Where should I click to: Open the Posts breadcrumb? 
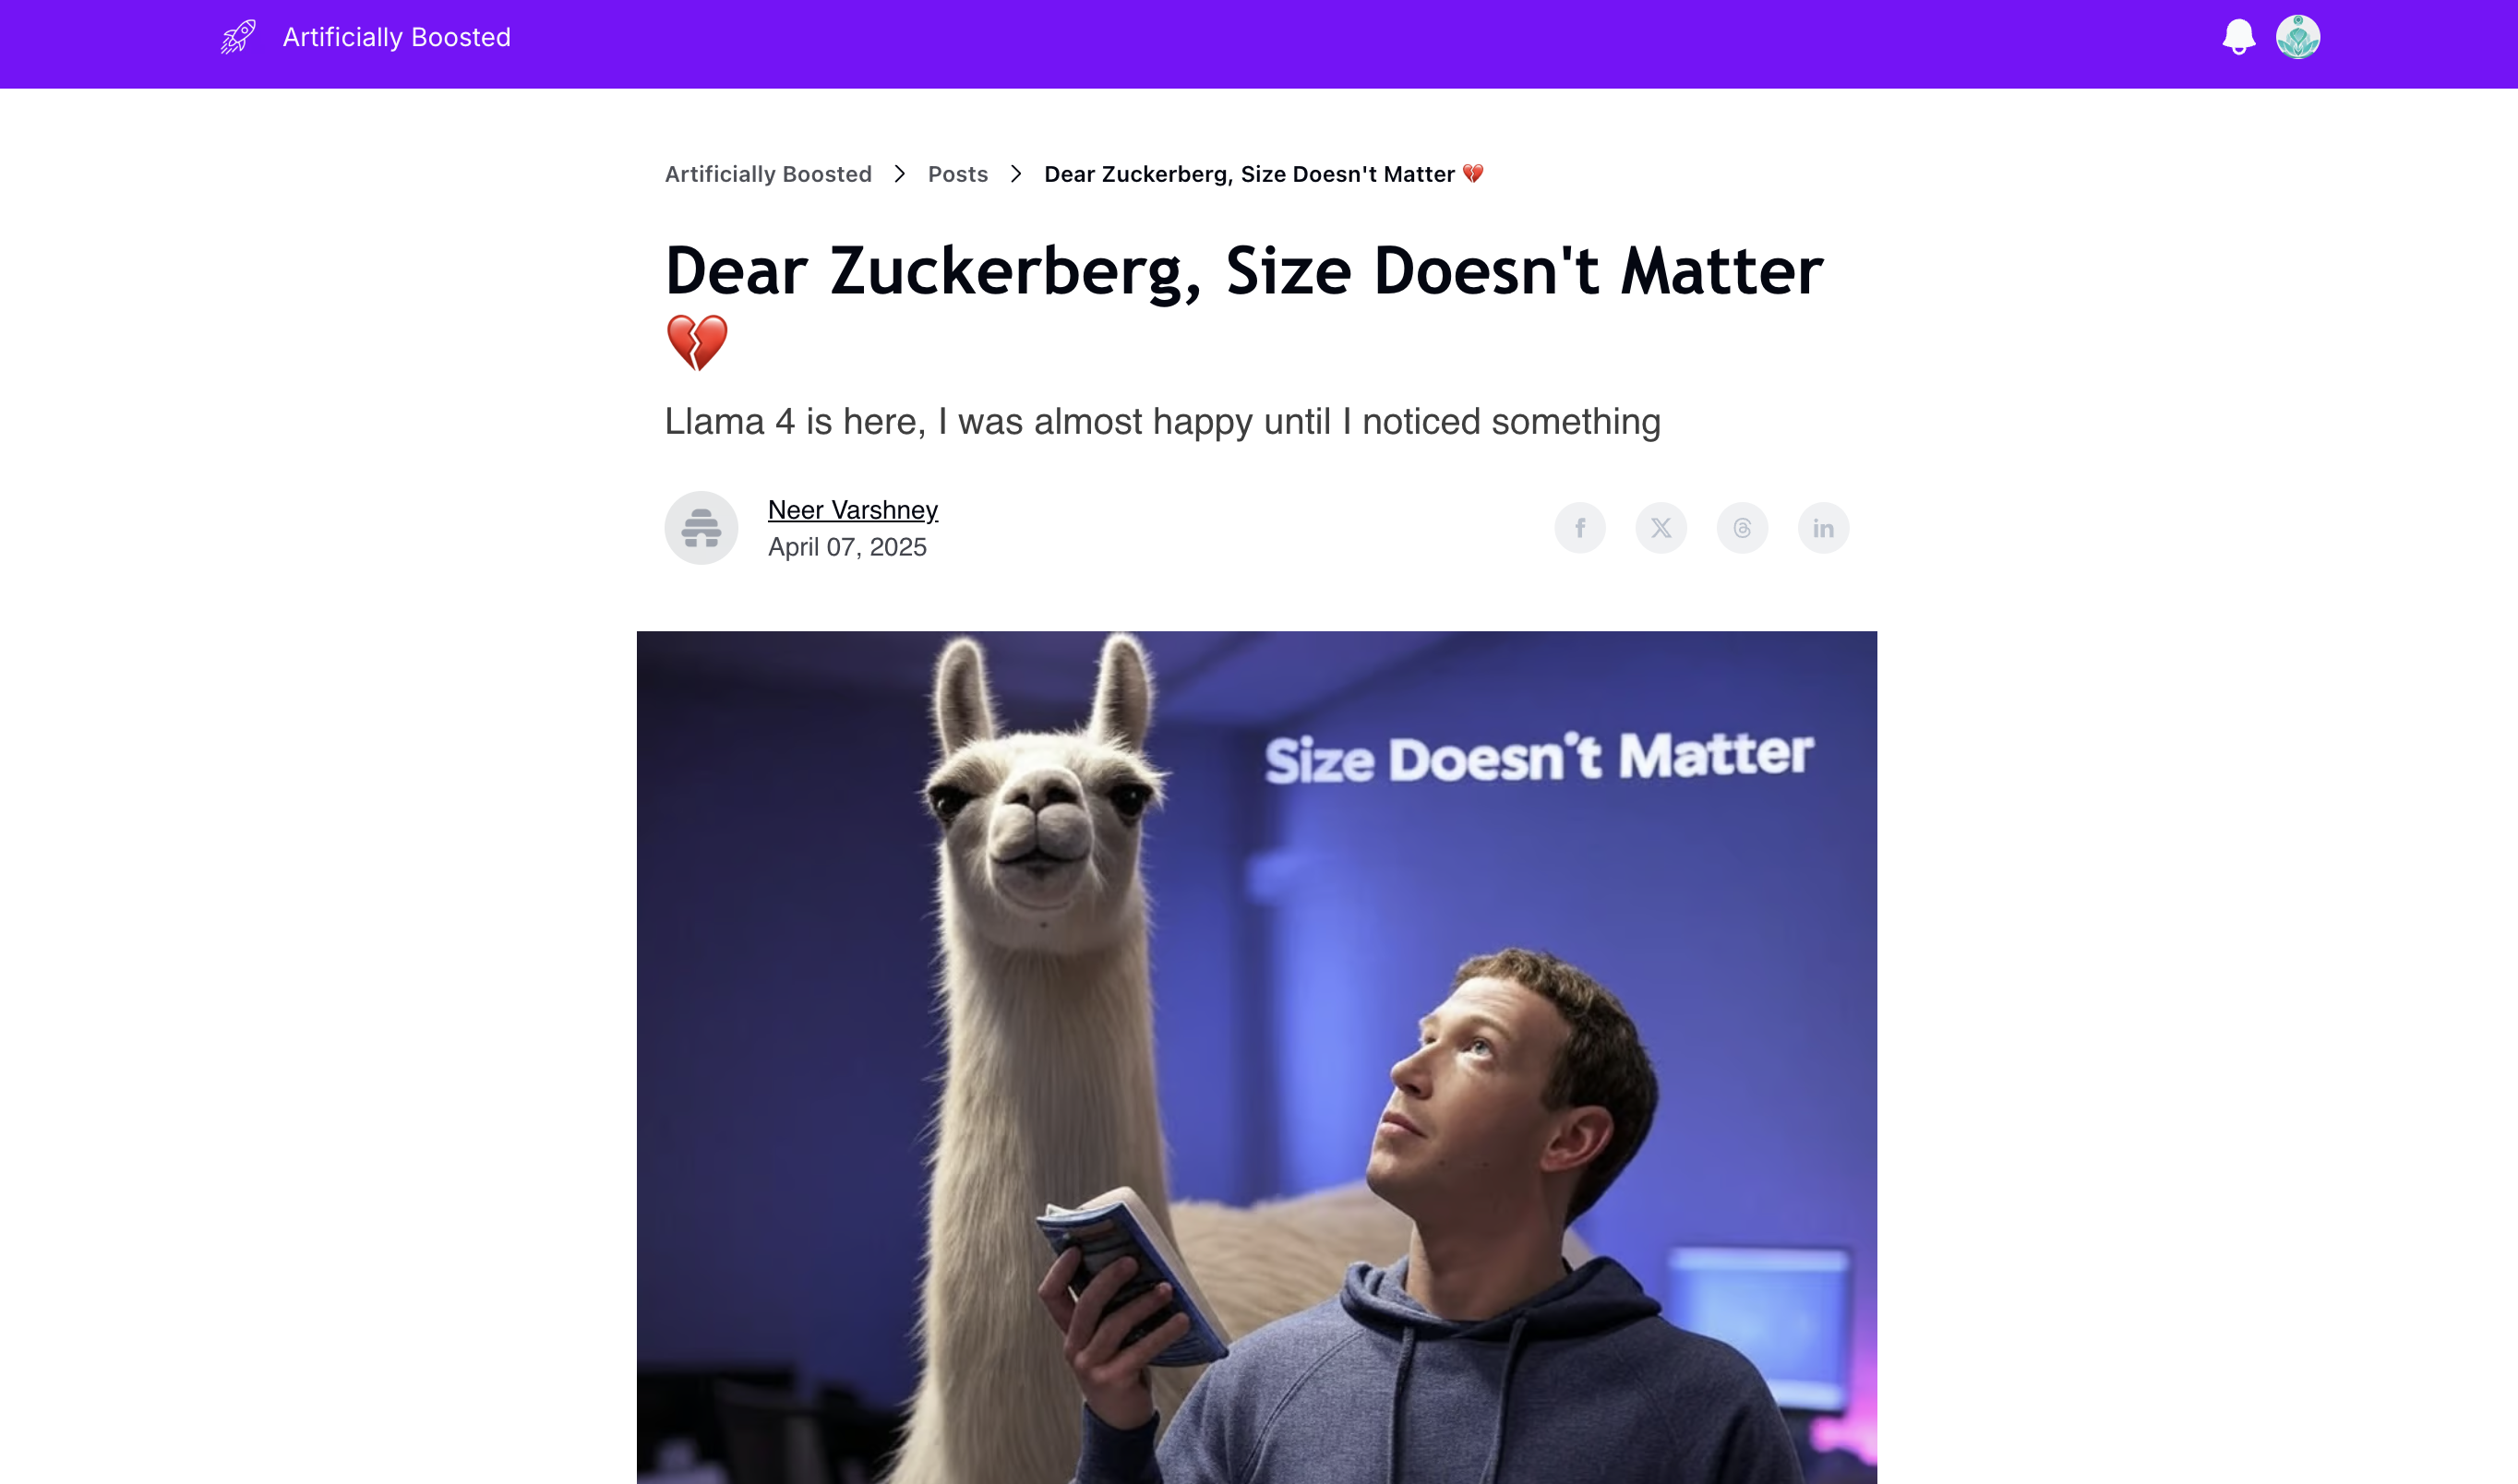[x=958, y=174]
